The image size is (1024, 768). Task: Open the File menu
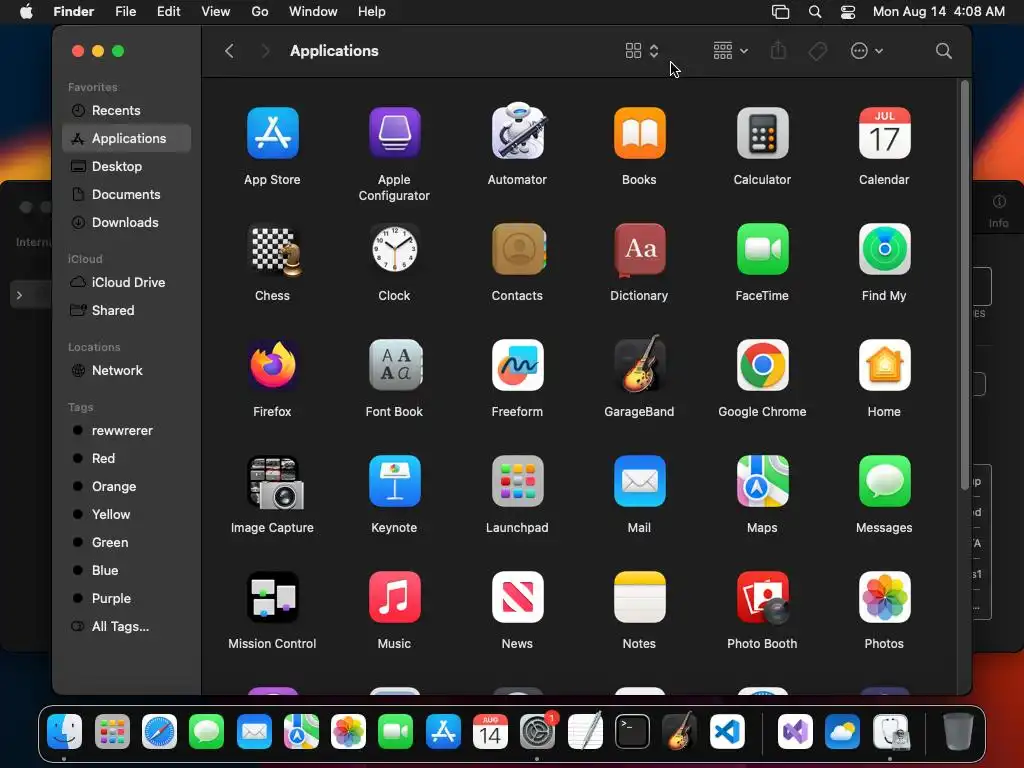[x=125, y=12]
